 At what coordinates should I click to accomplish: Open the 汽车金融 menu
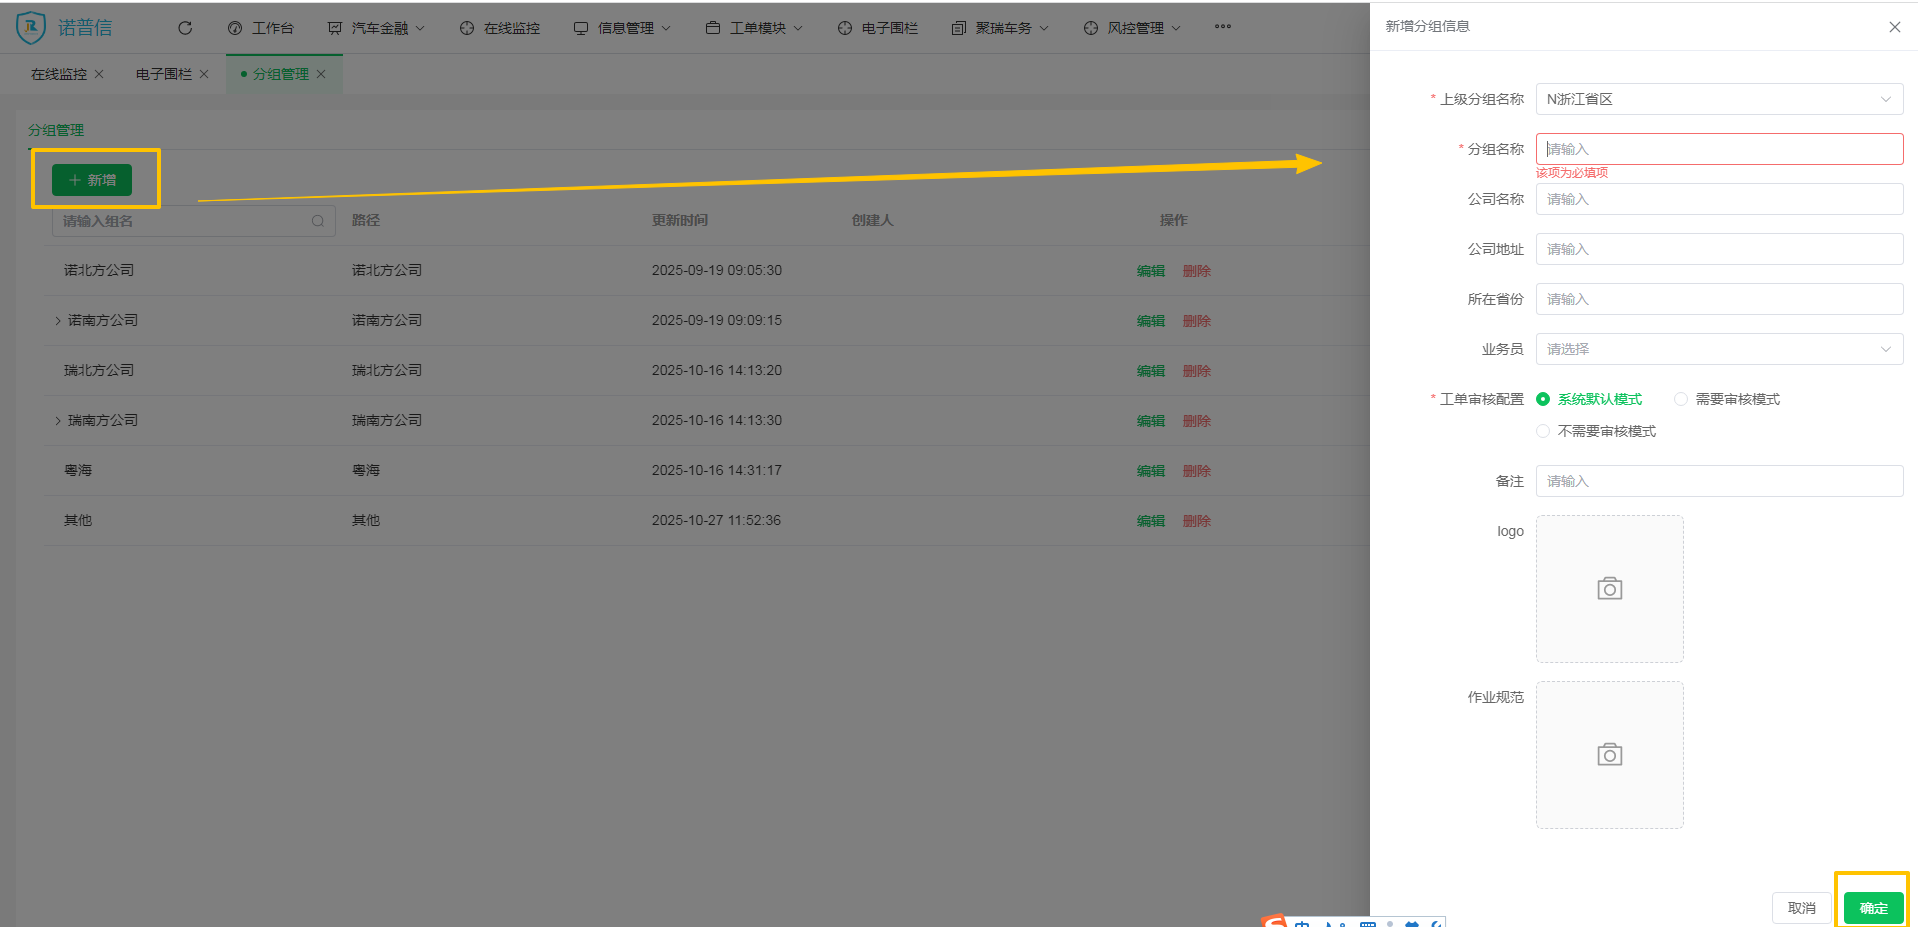379,28
